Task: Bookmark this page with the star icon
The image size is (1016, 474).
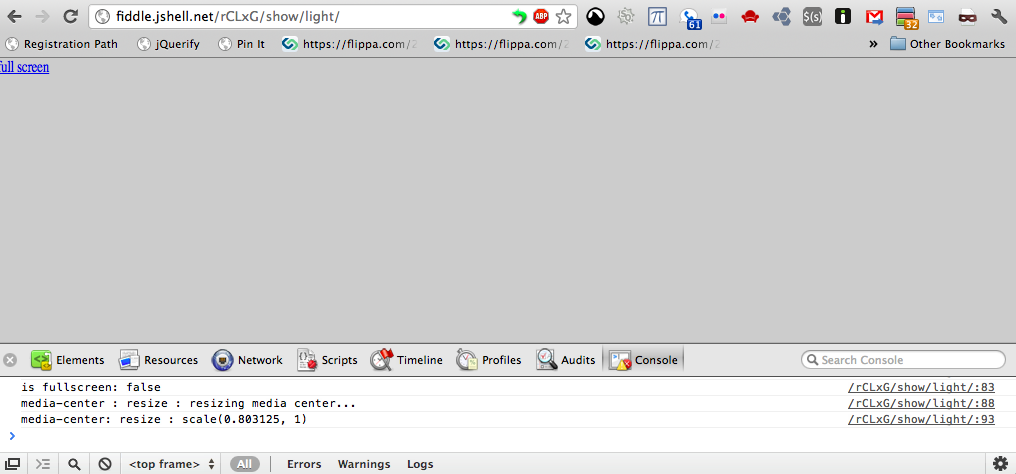Action: [563, 17]
